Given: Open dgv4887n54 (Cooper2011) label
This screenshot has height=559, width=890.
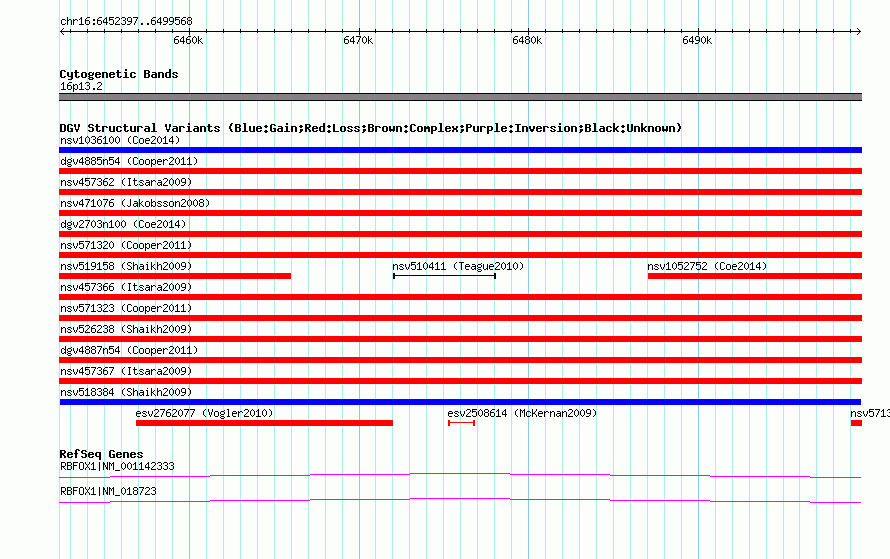Looking at the screenshot, I should (x=129, y=350).
